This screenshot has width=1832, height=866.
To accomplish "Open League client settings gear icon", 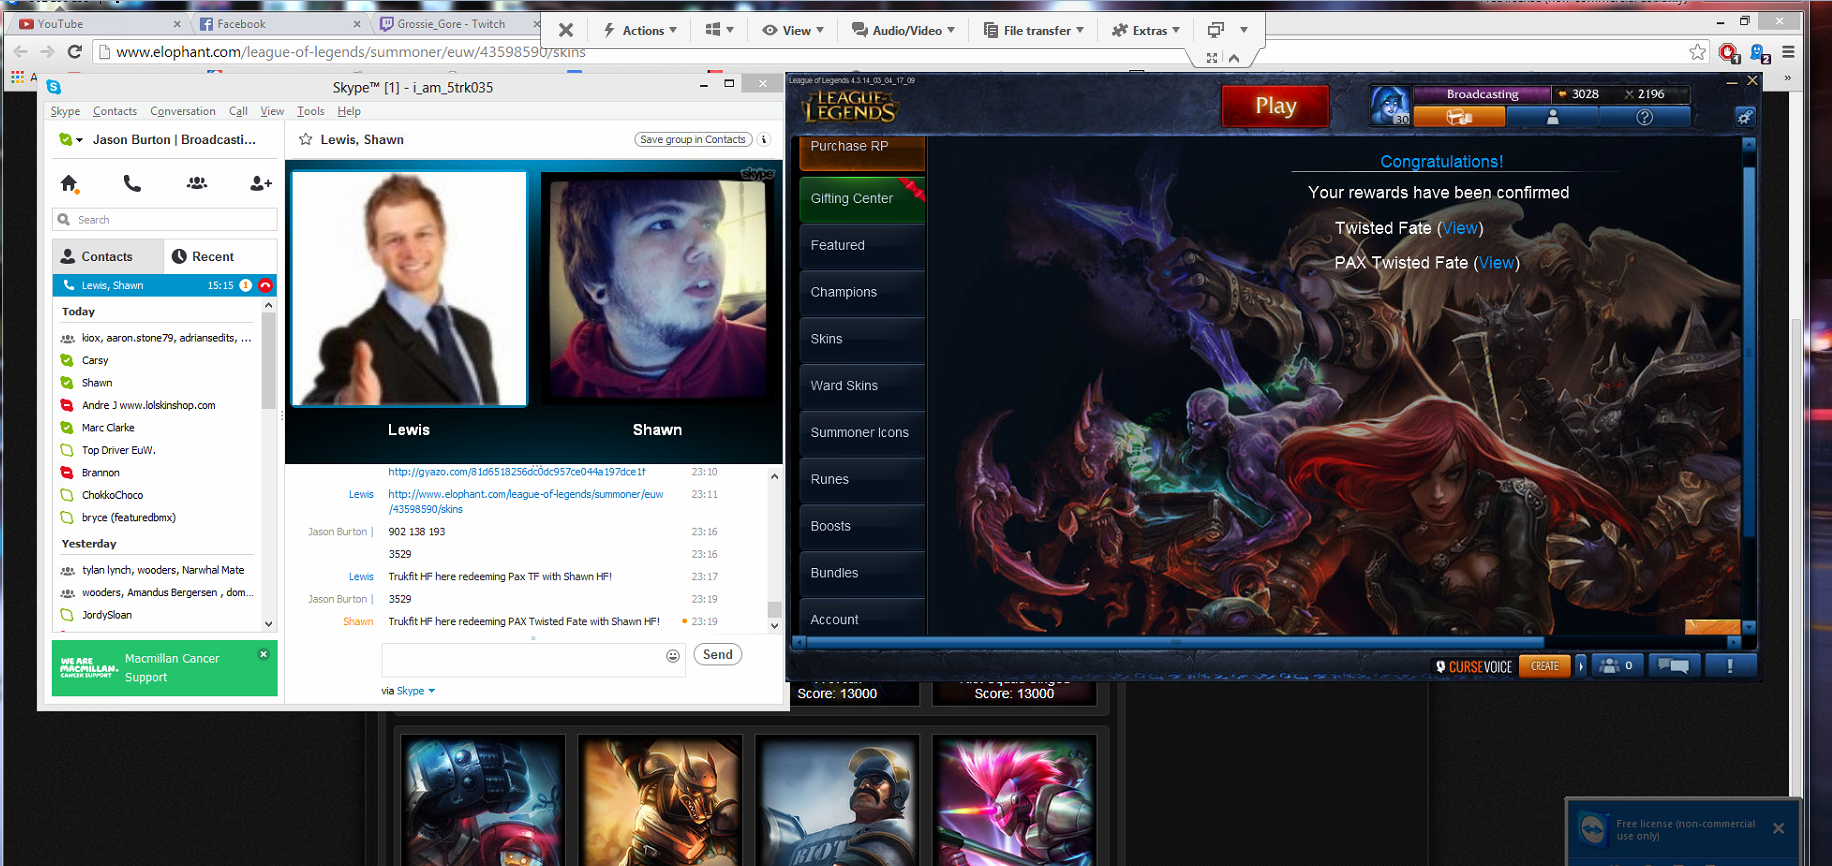I will 1745,117.
